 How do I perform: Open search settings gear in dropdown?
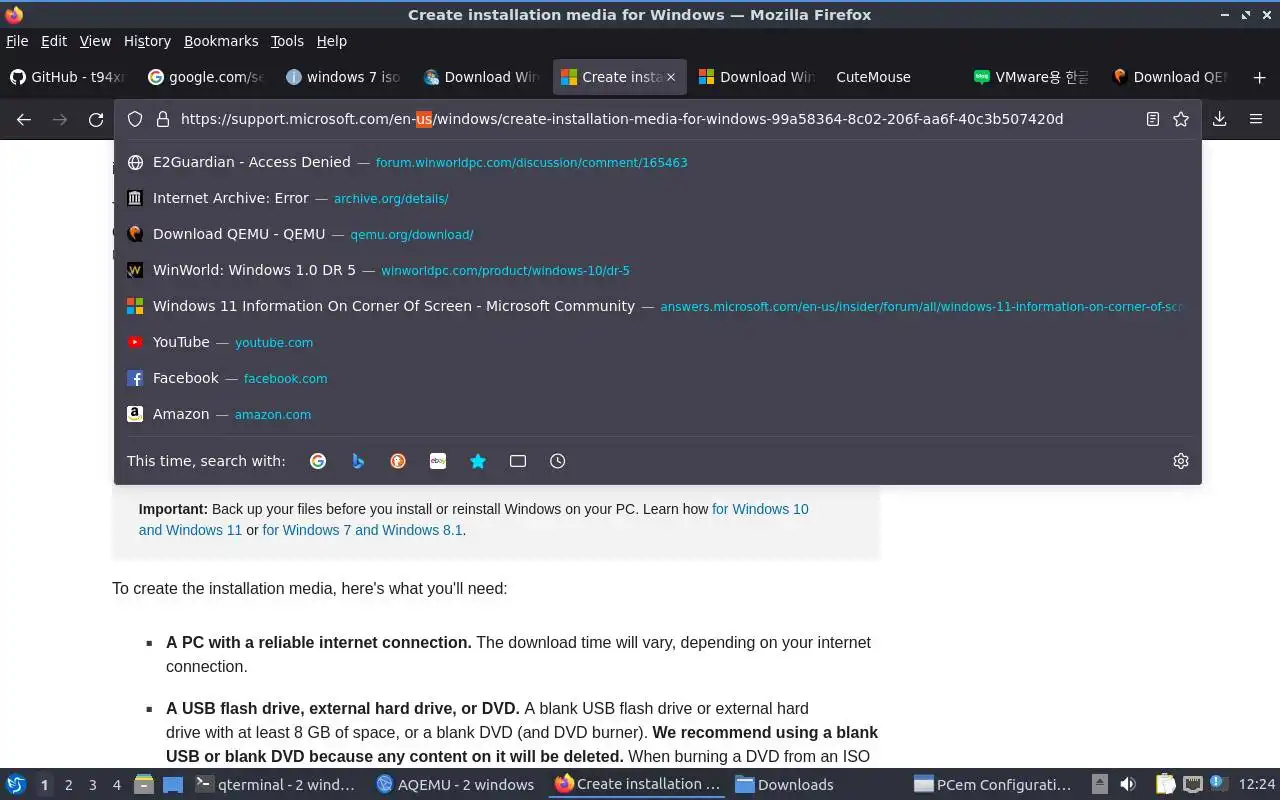pos(1181,461)
